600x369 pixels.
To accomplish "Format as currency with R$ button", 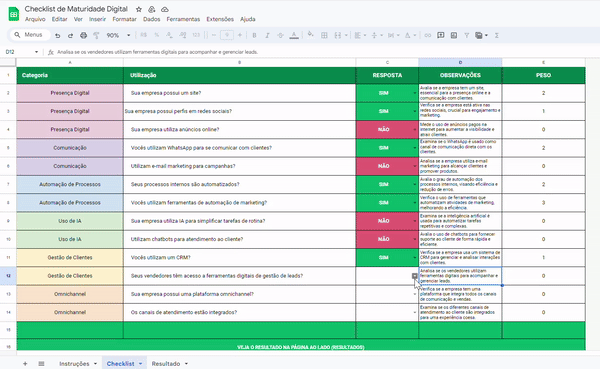I will [x=143, y=35].
